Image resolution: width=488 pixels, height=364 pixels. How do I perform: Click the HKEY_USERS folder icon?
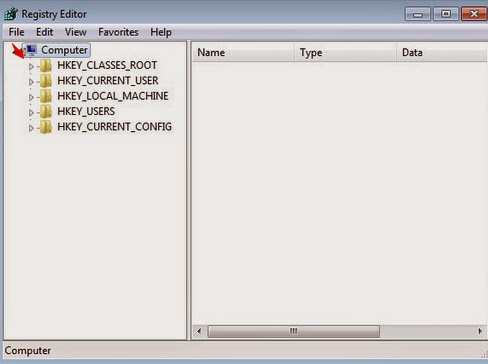(46, 112)
